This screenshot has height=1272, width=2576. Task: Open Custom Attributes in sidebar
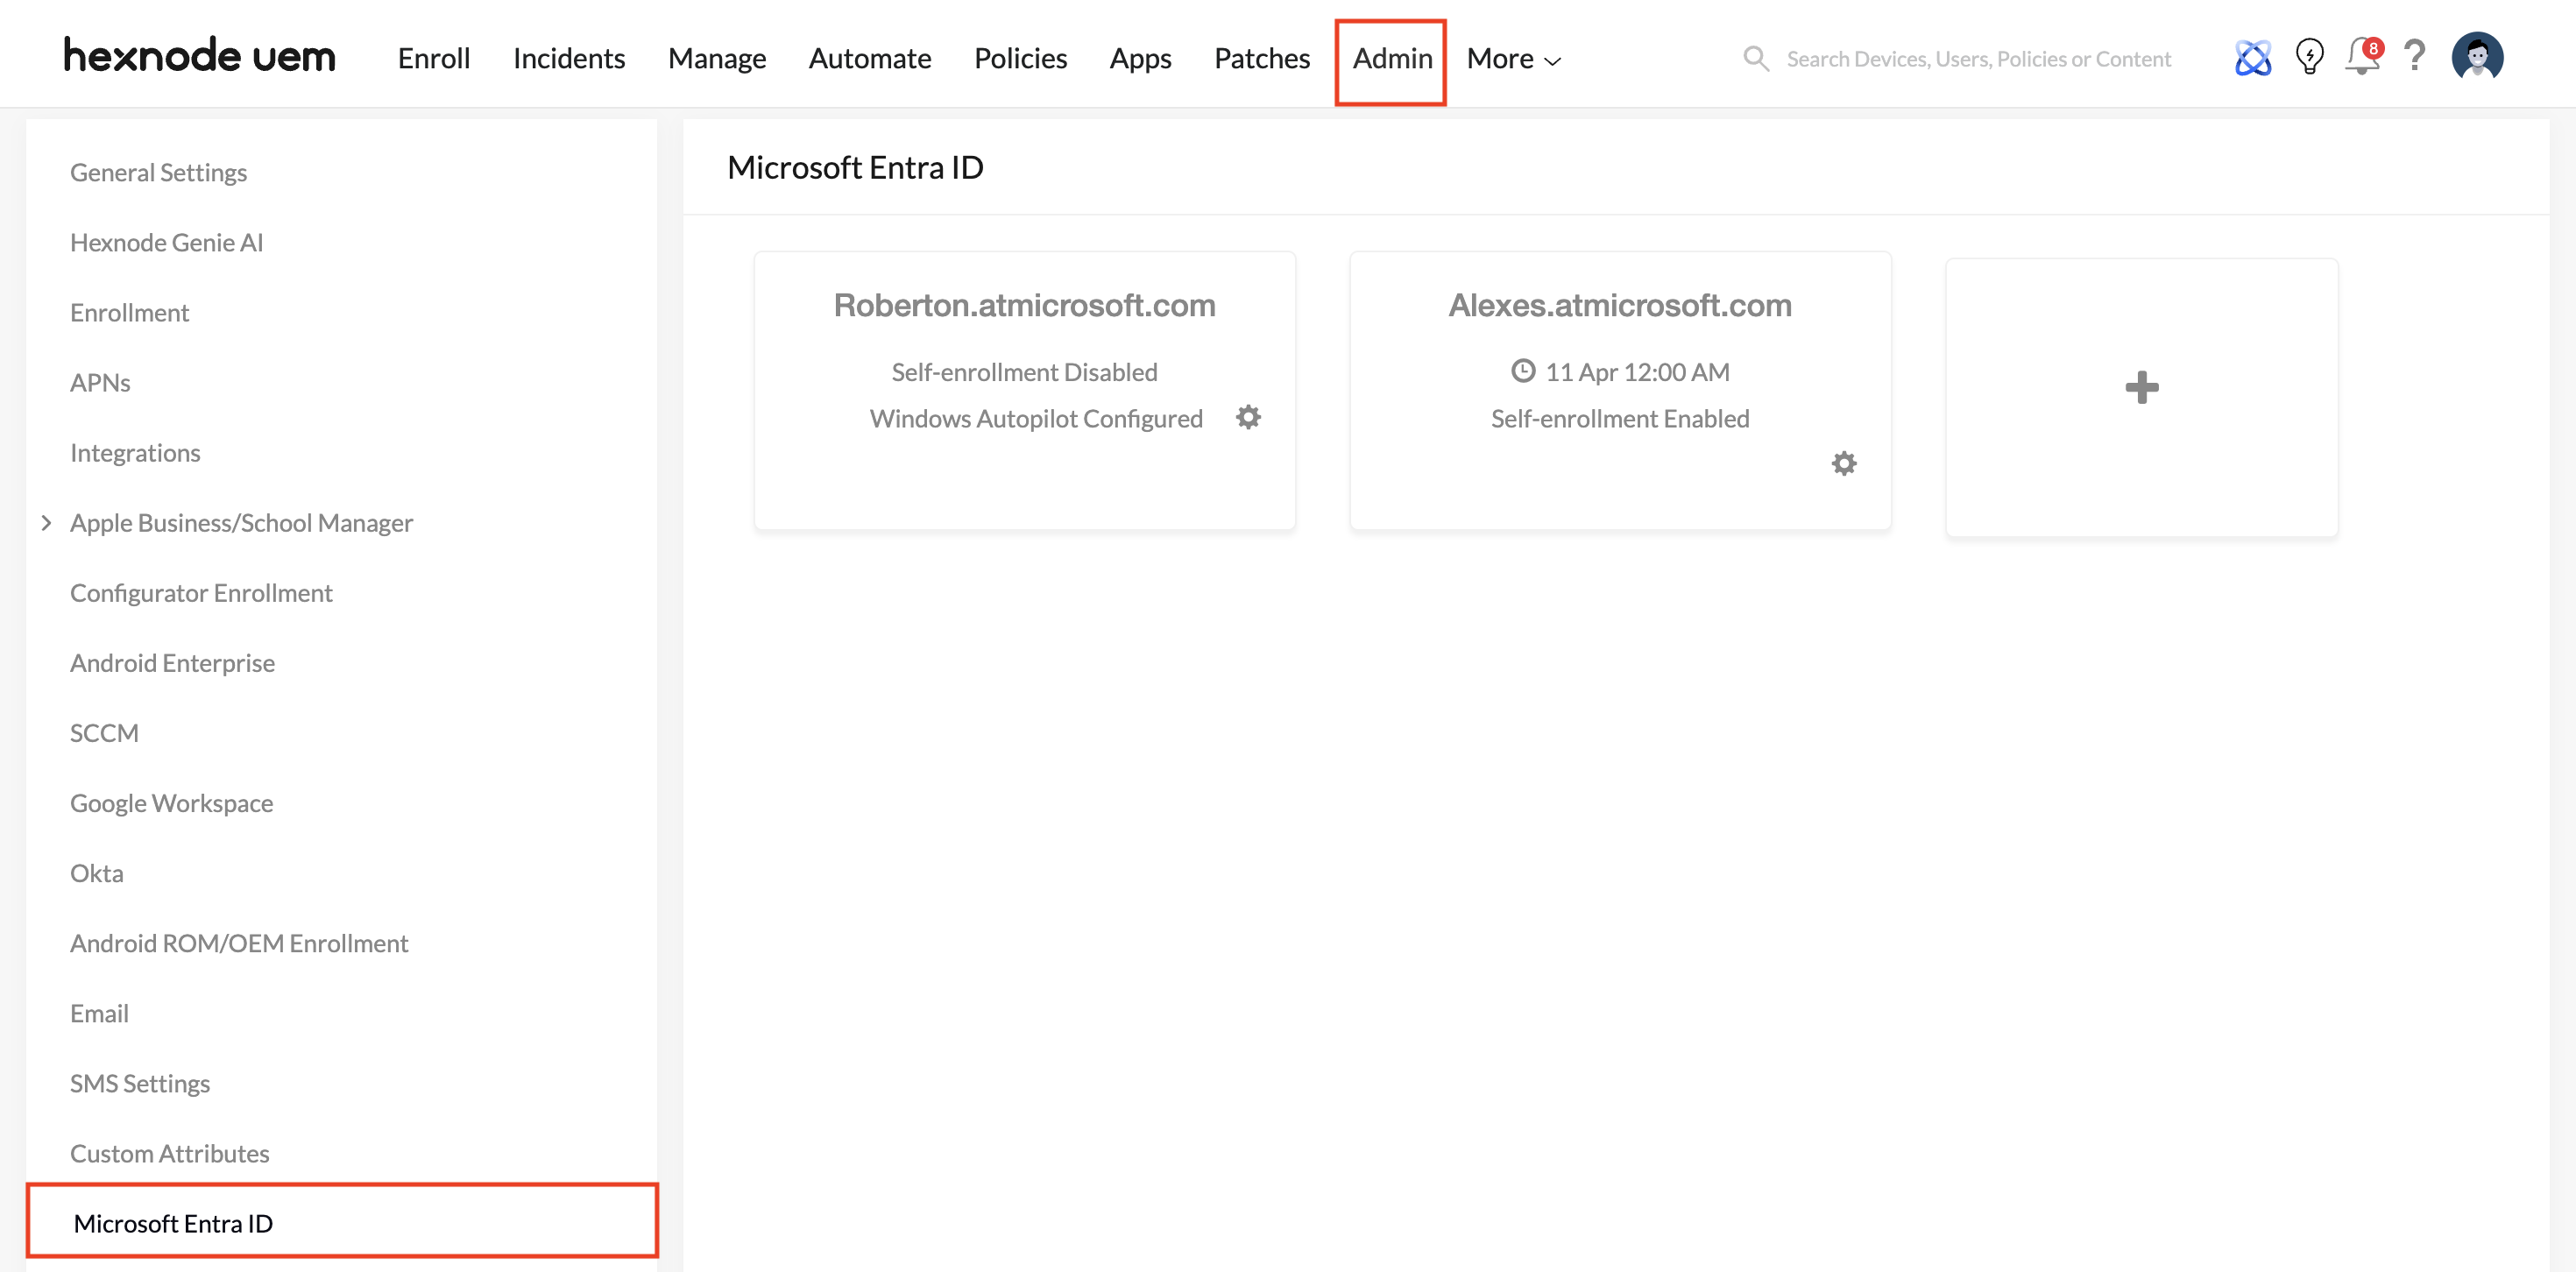[x=169, y=1153]
